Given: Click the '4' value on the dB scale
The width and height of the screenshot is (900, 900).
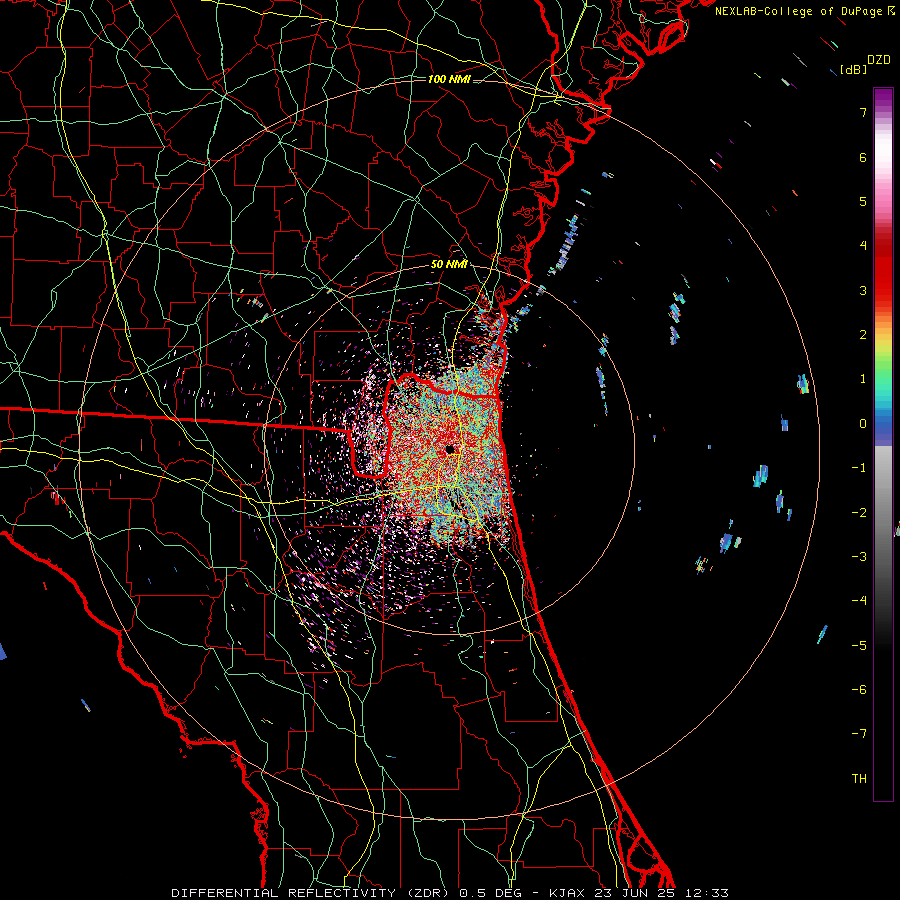Looking at the screenshot, I should (x=863, y=246).
